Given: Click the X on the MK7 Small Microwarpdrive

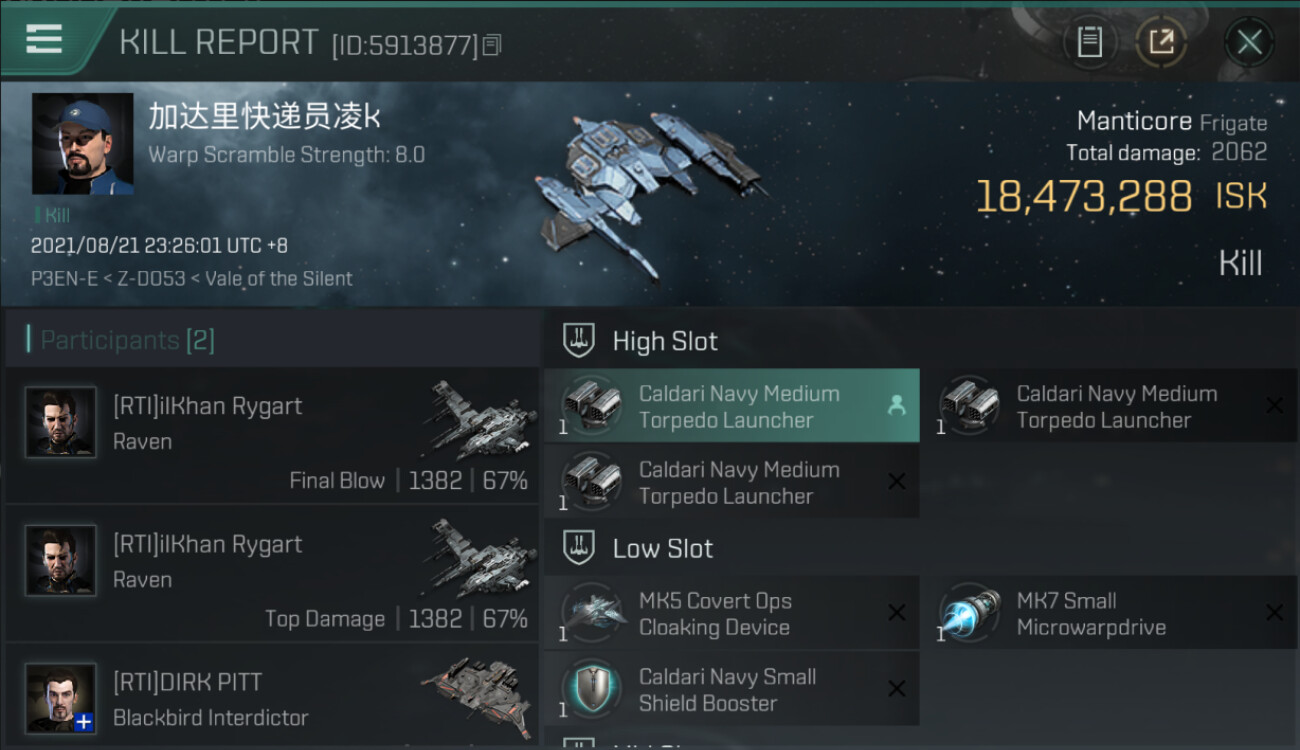Looking at the screenshot, I should [x=1274, y=613].
